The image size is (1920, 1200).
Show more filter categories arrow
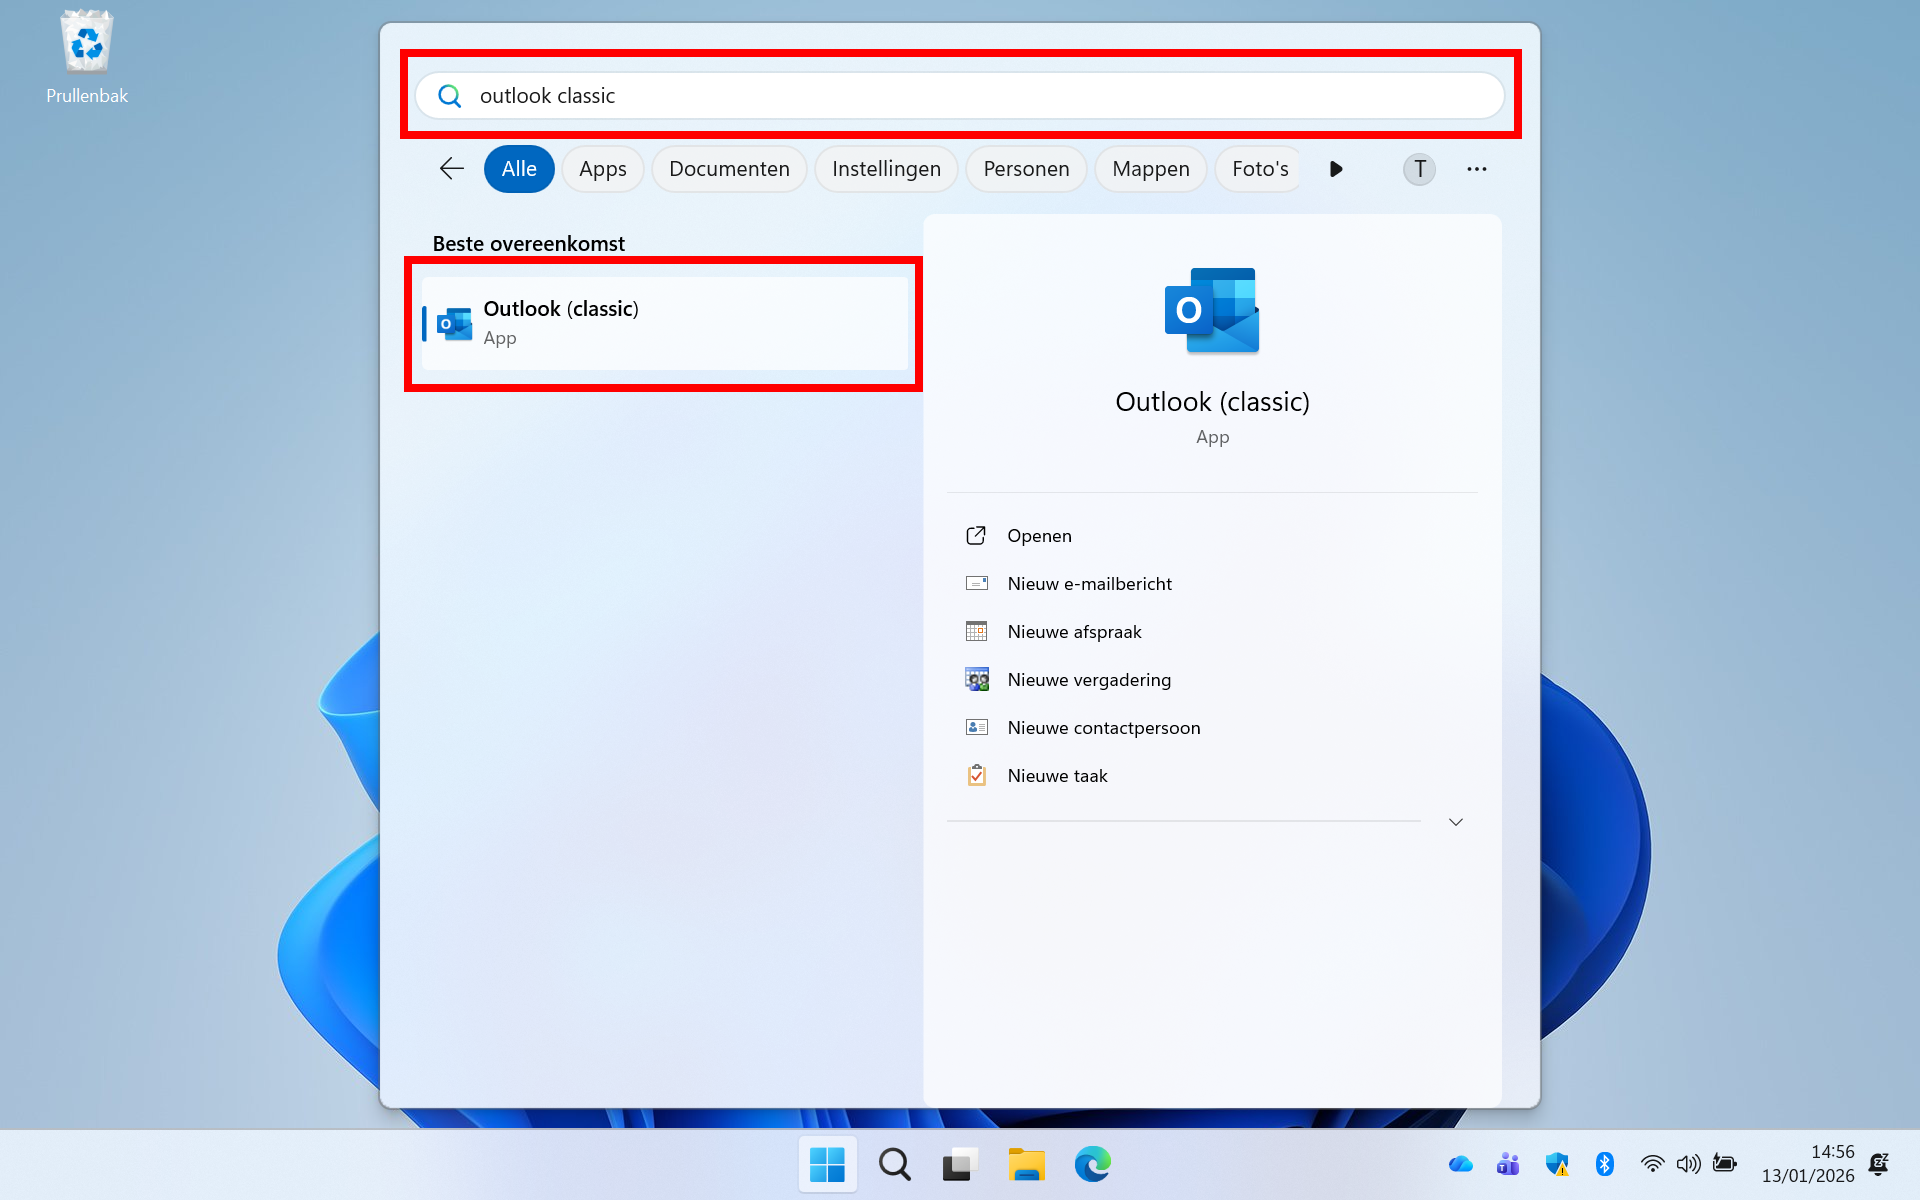(1336, 169)
